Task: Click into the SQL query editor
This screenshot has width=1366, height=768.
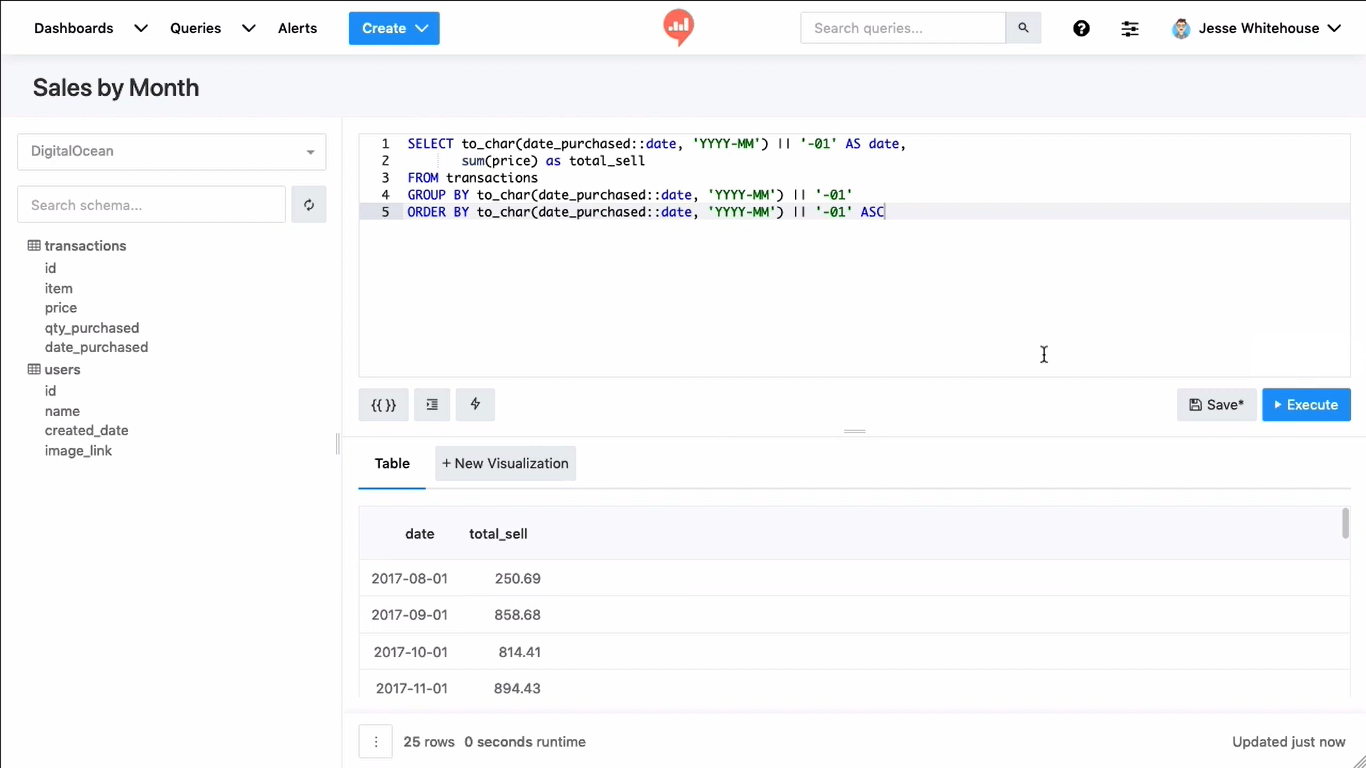Action: click(855, 256)
